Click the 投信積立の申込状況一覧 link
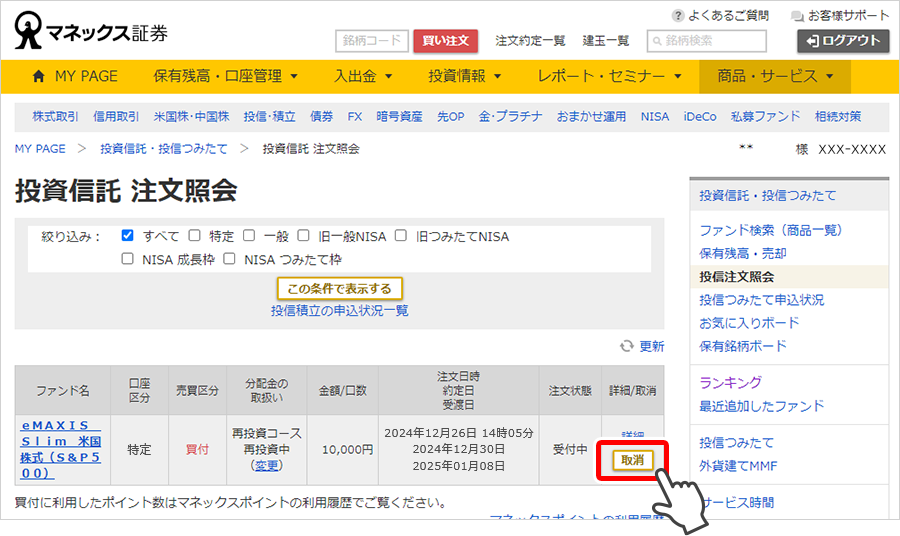Viewport: 900px width, 536px height. click(339, 310)
